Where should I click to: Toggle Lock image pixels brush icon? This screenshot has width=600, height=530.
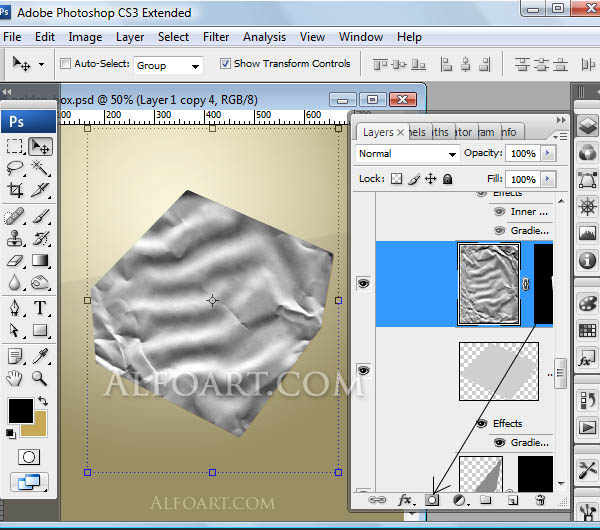(x=414, y=179)
